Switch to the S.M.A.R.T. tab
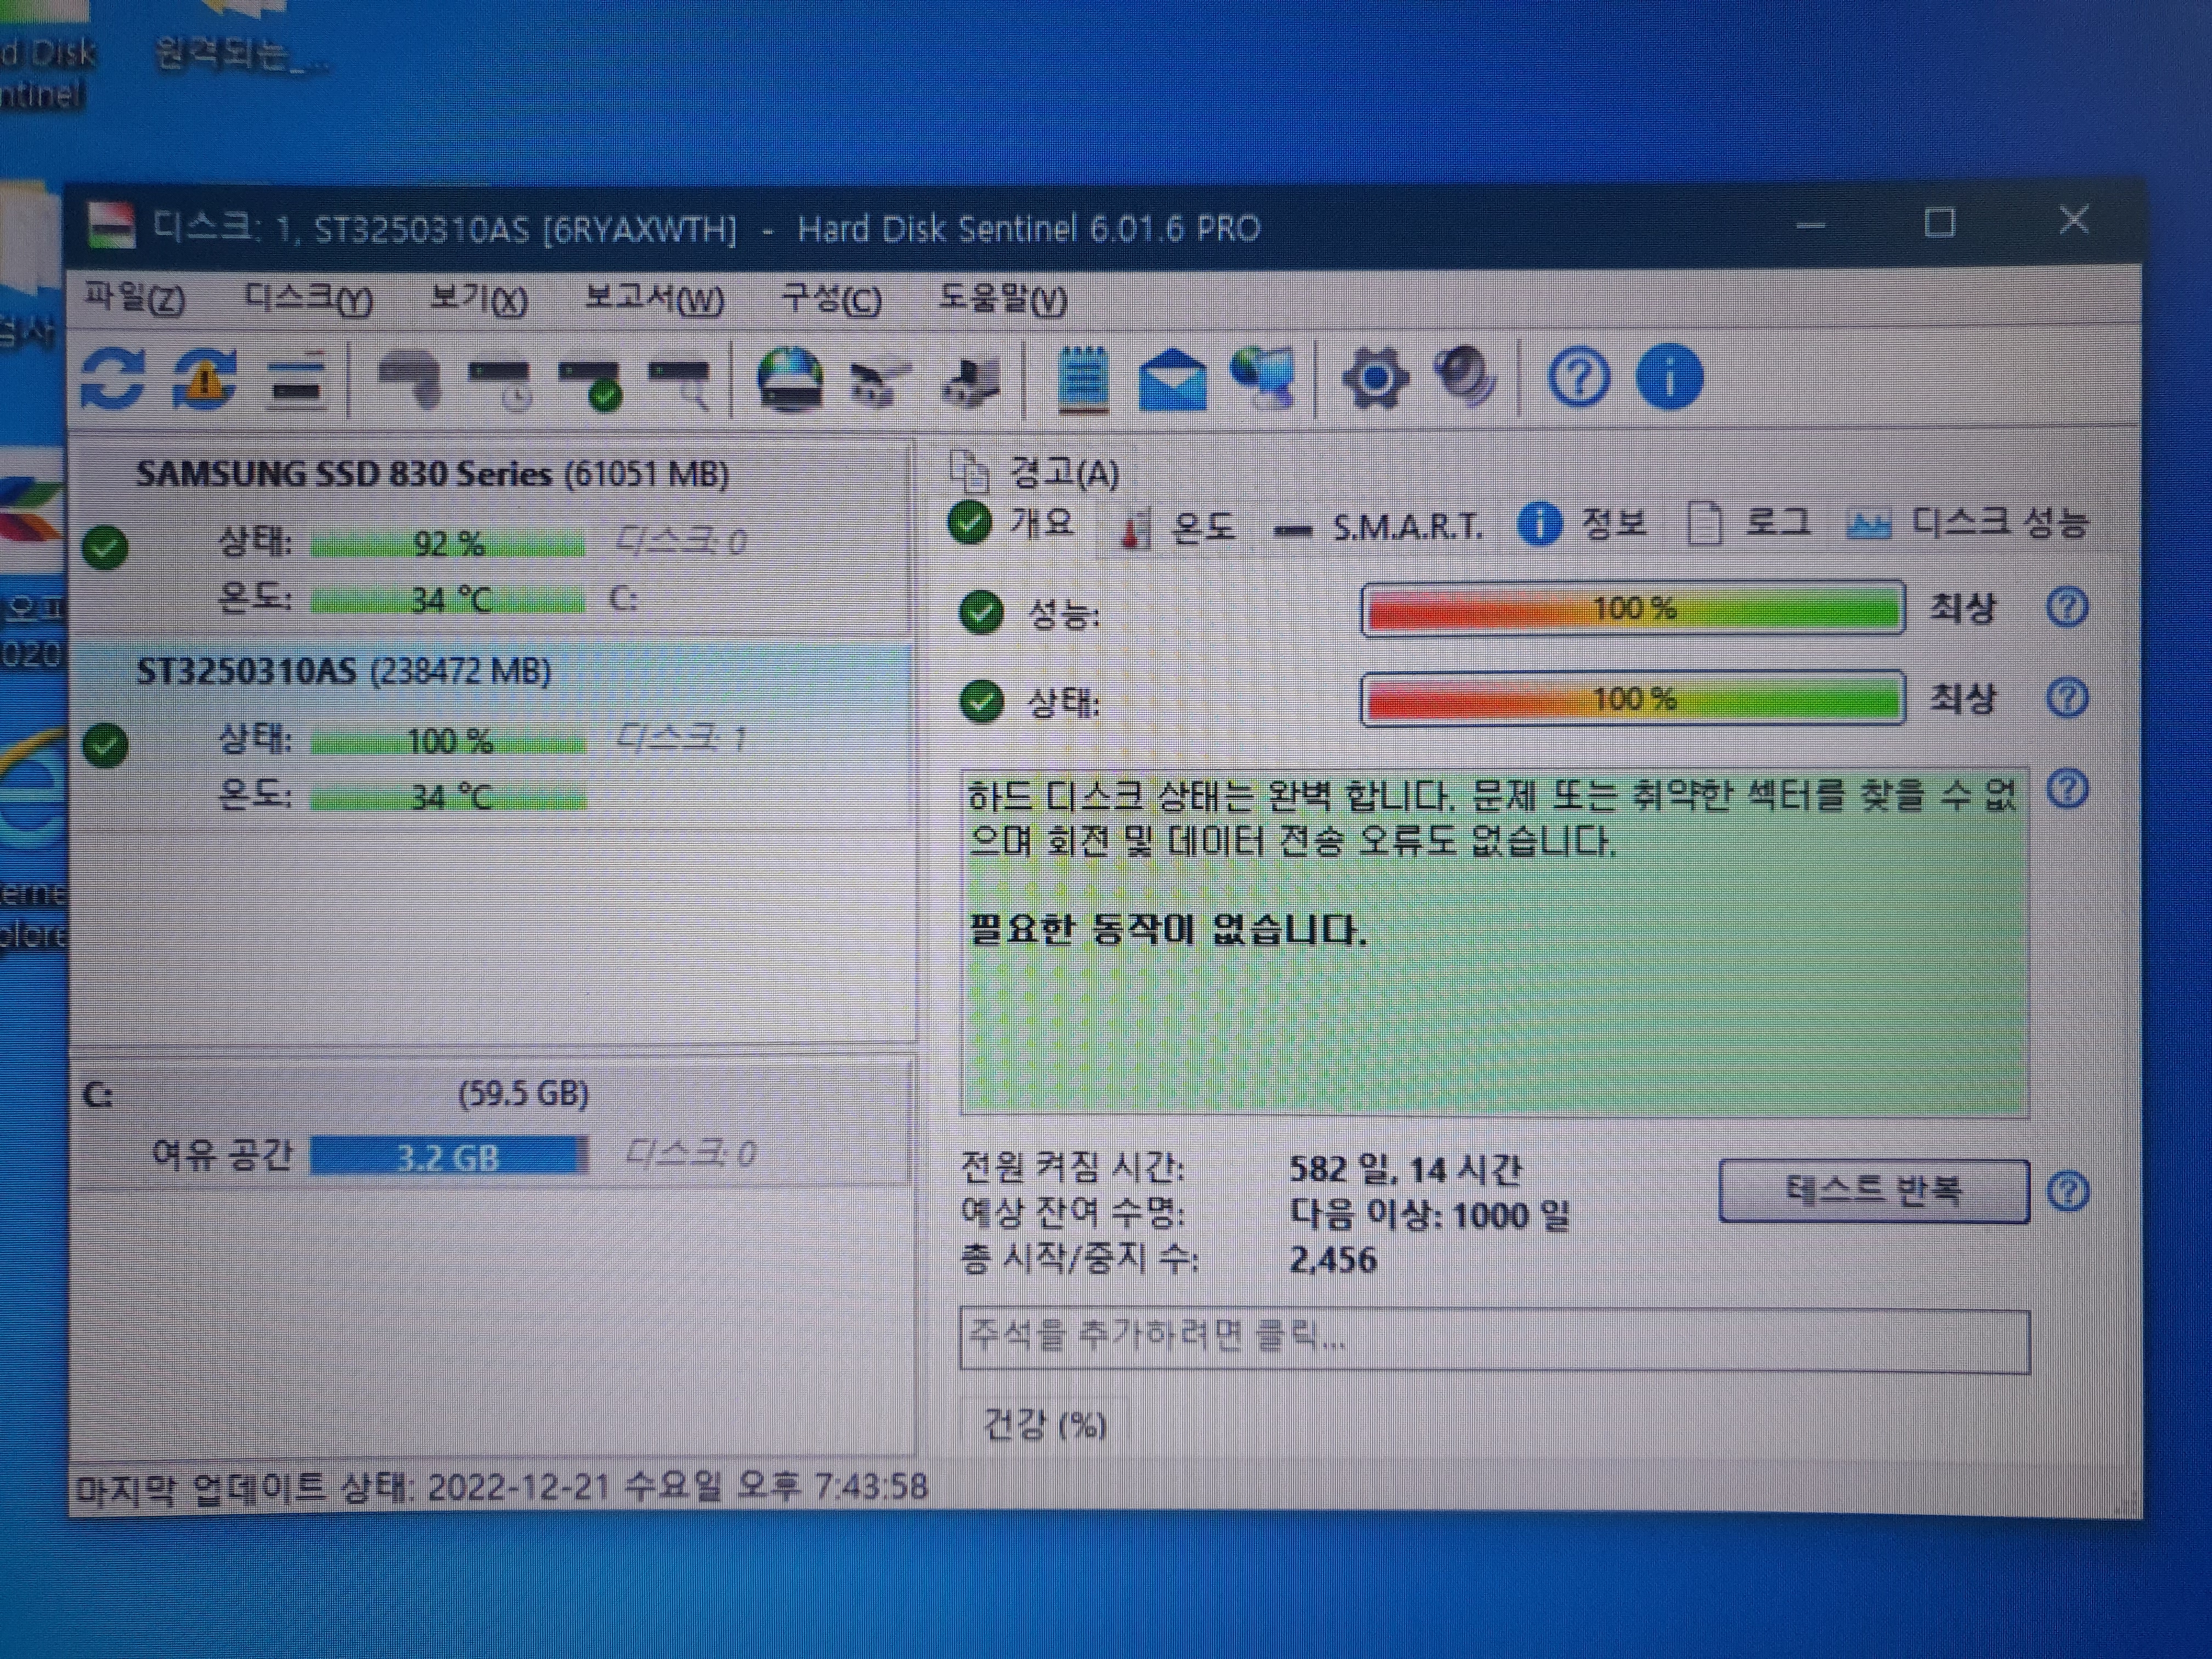The width and height of the screenshot is (2212, 1659). 1379,526
